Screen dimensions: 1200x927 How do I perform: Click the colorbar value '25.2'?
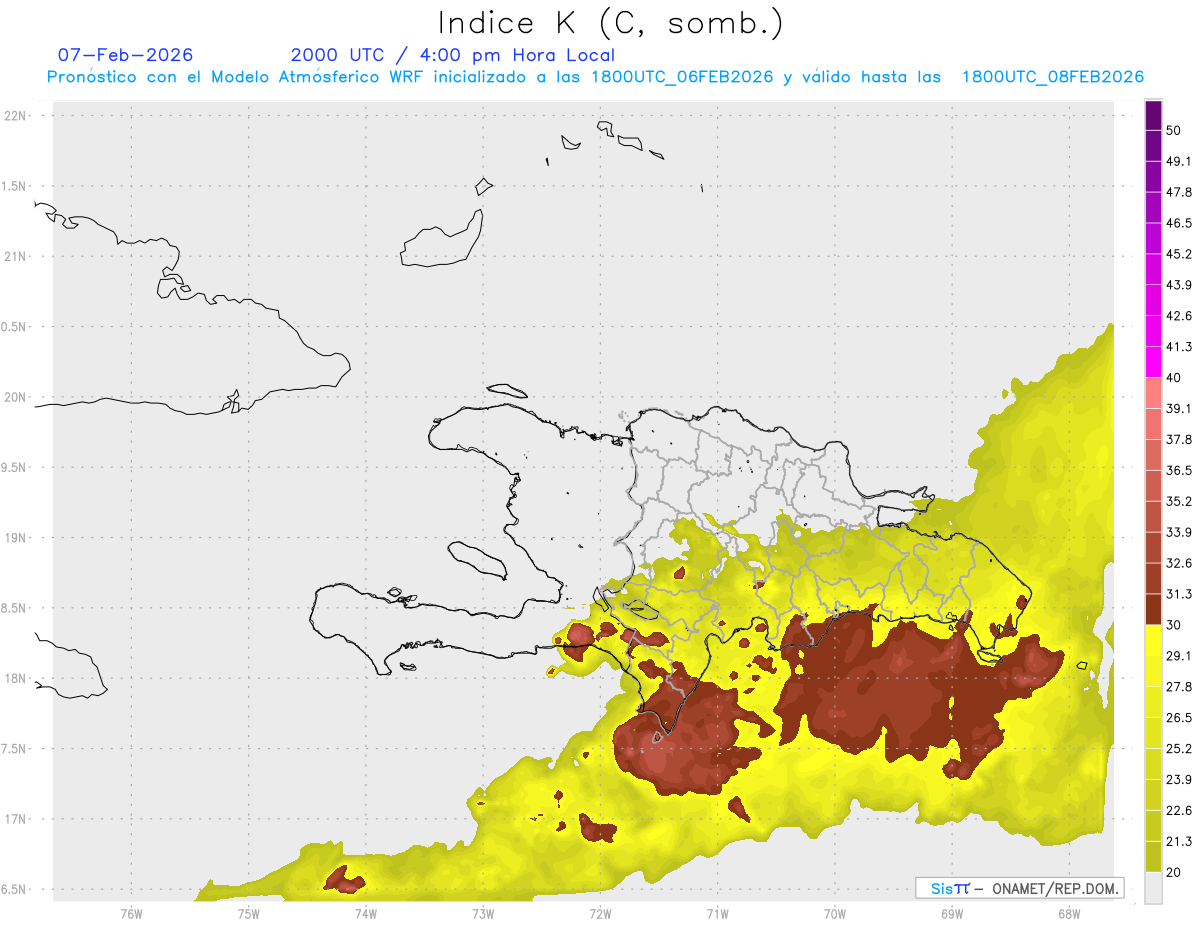click(x=1179, y=749)
